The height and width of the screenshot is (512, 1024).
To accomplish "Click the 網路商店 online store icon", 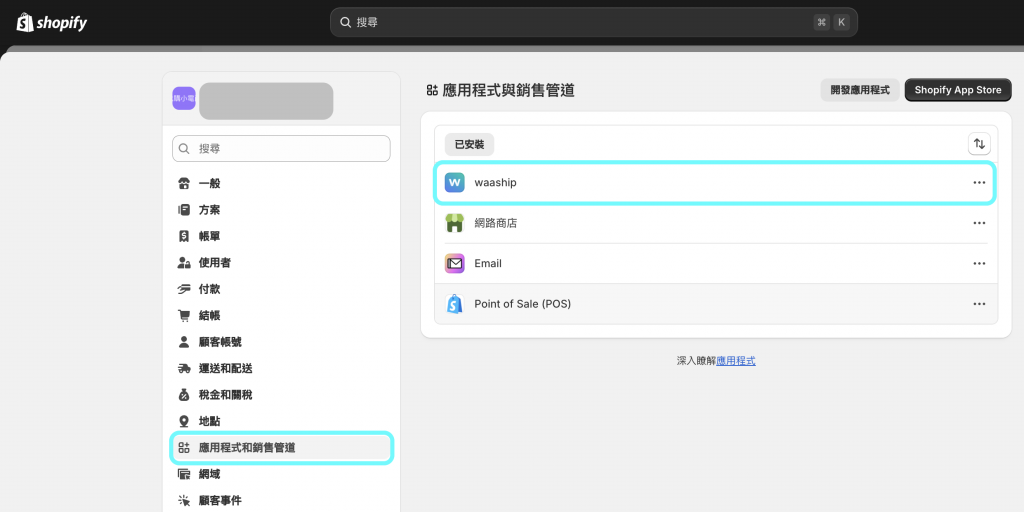I will (x=455, y=223).
